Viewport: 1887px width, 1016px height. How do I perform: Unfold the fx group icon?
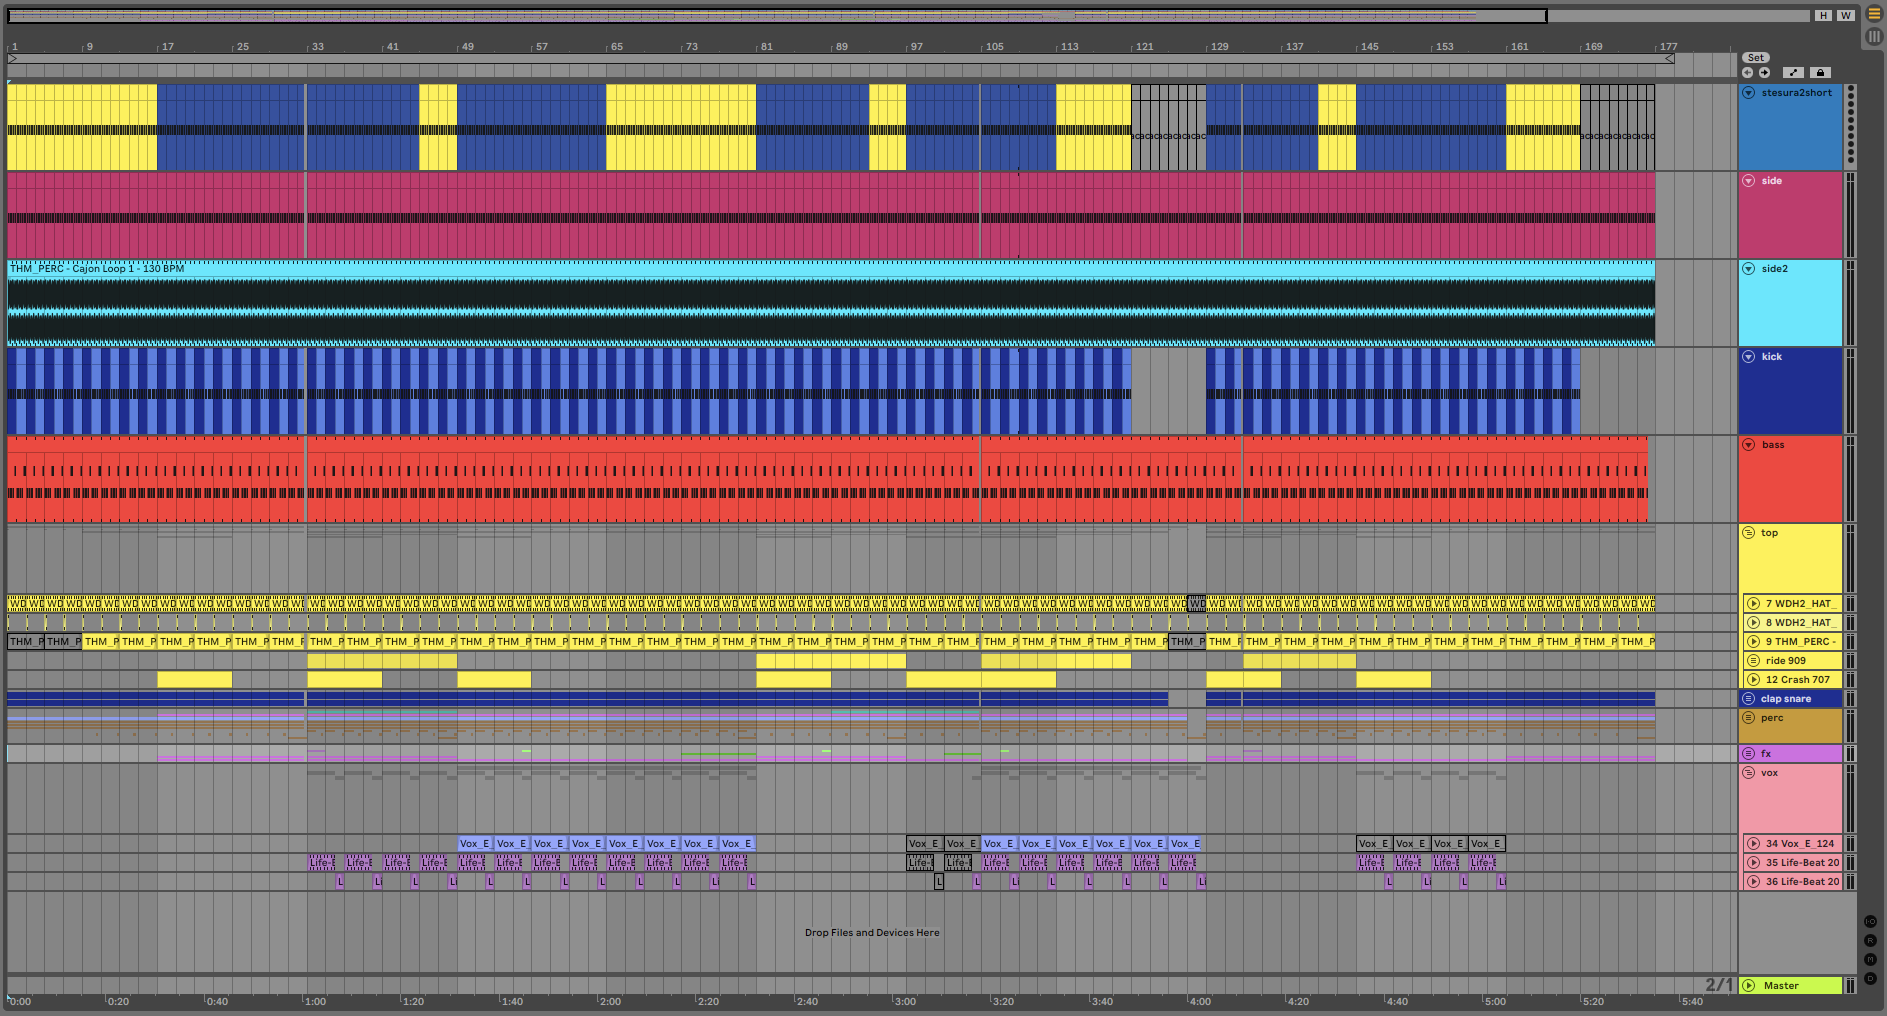pos(1749,754)
